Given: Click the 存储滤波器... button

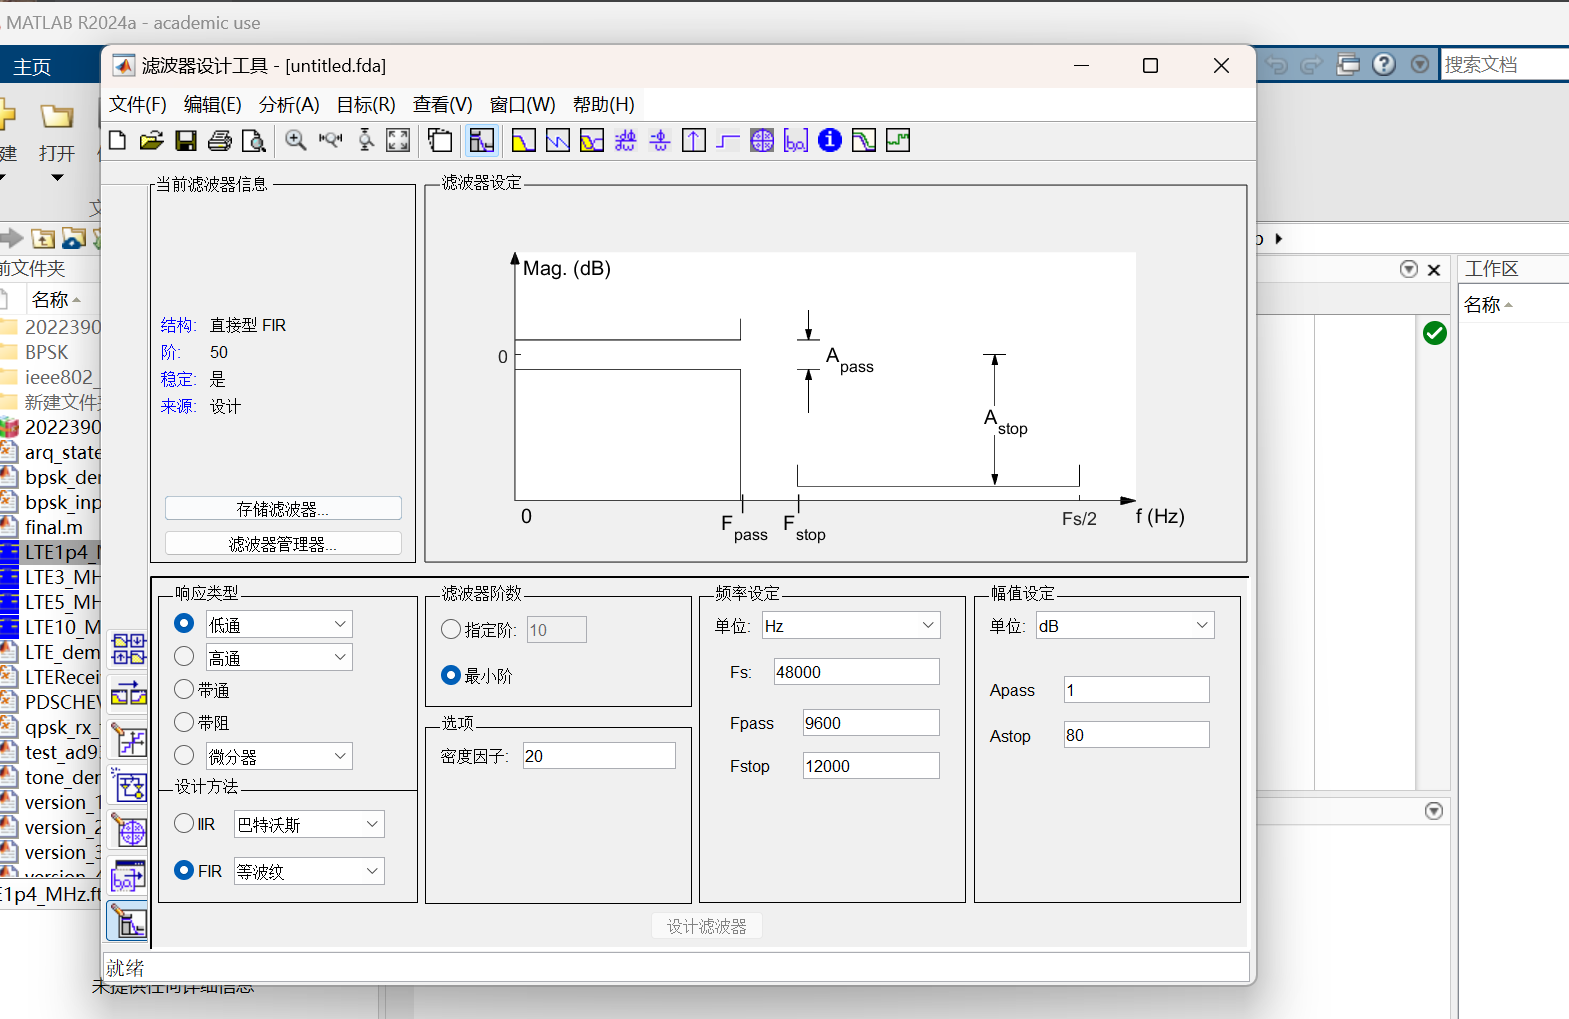Looking at the screenshot, I should point(283,508).
